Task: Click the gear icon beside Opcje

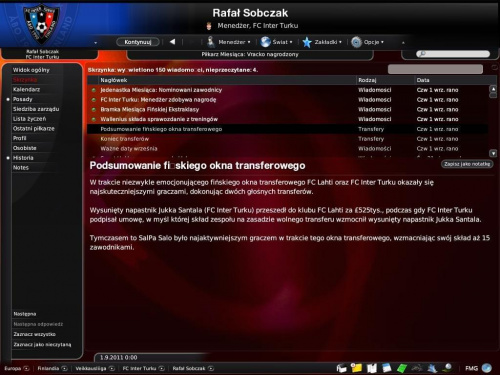Action: coord(356,42)
